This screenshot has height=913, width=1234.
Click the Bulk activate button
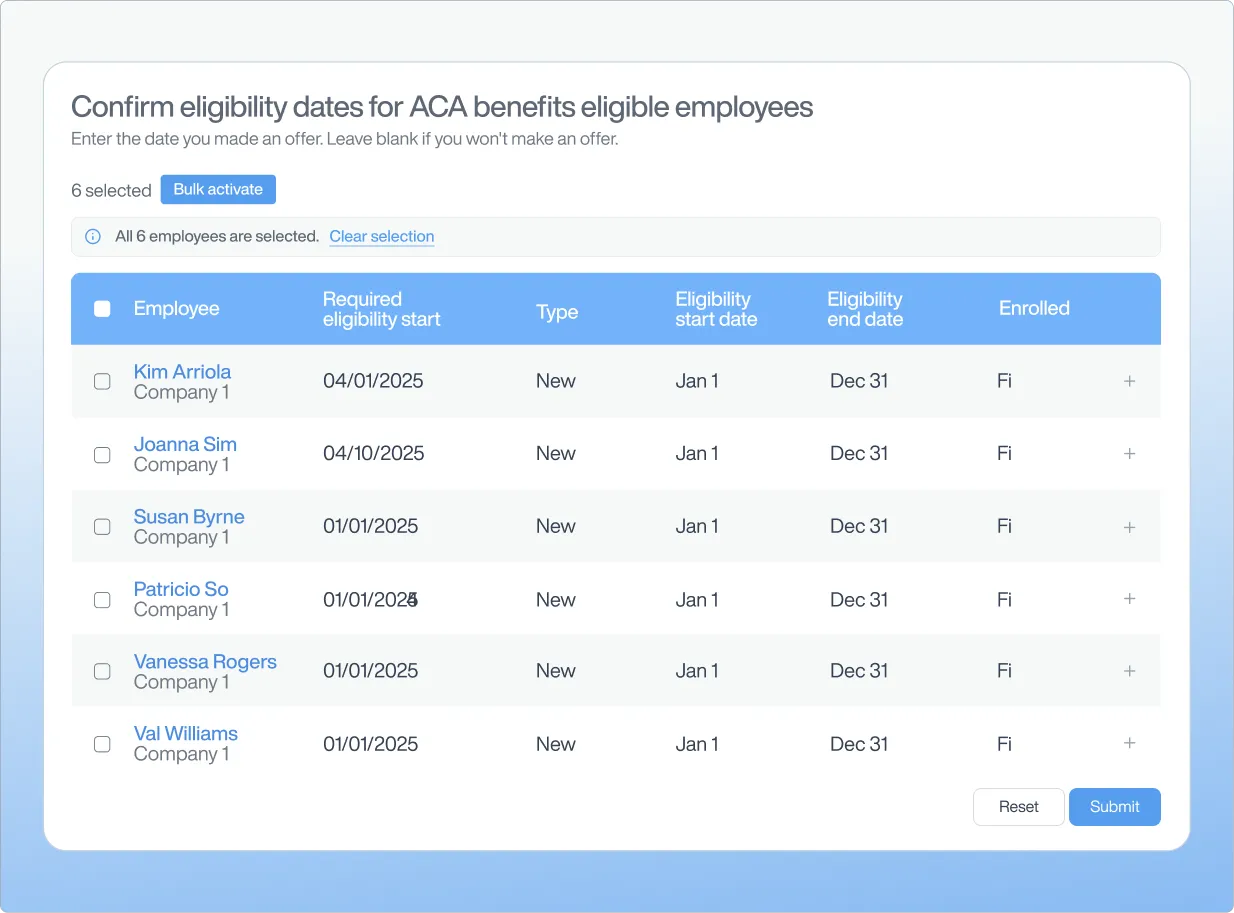click(x=218, y=189)
